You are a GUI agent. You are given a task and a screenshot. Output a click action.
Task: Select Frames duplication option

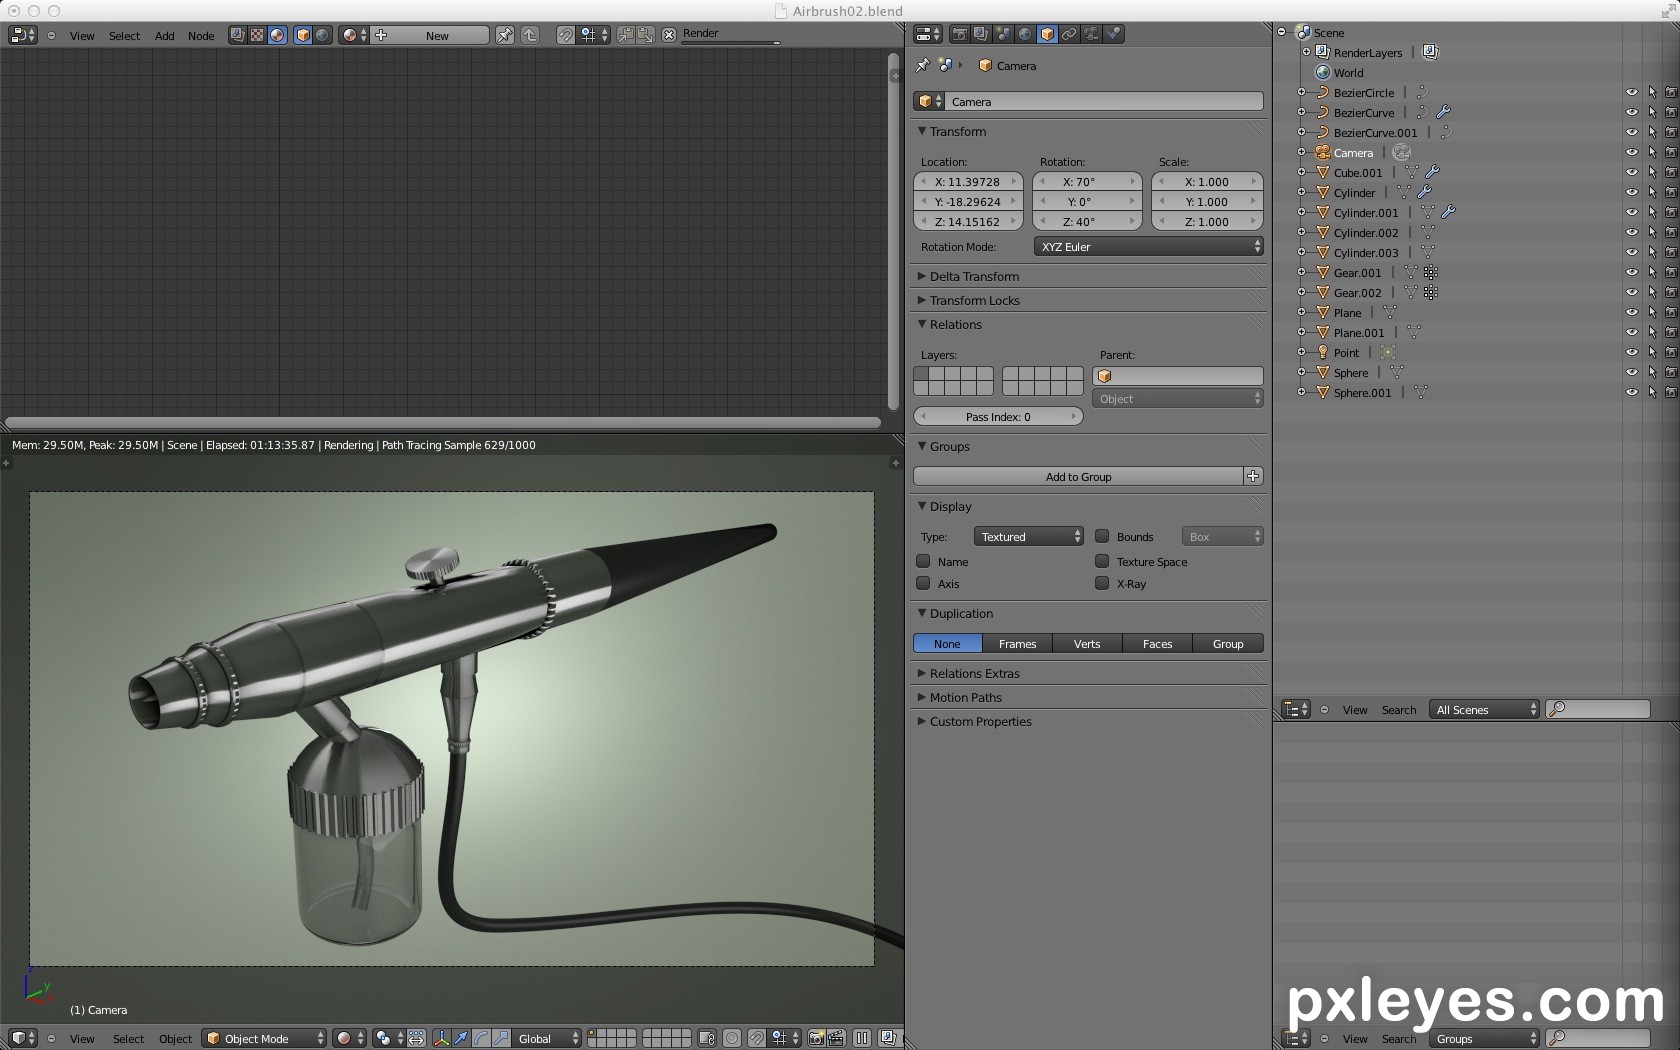(1017, 643)
